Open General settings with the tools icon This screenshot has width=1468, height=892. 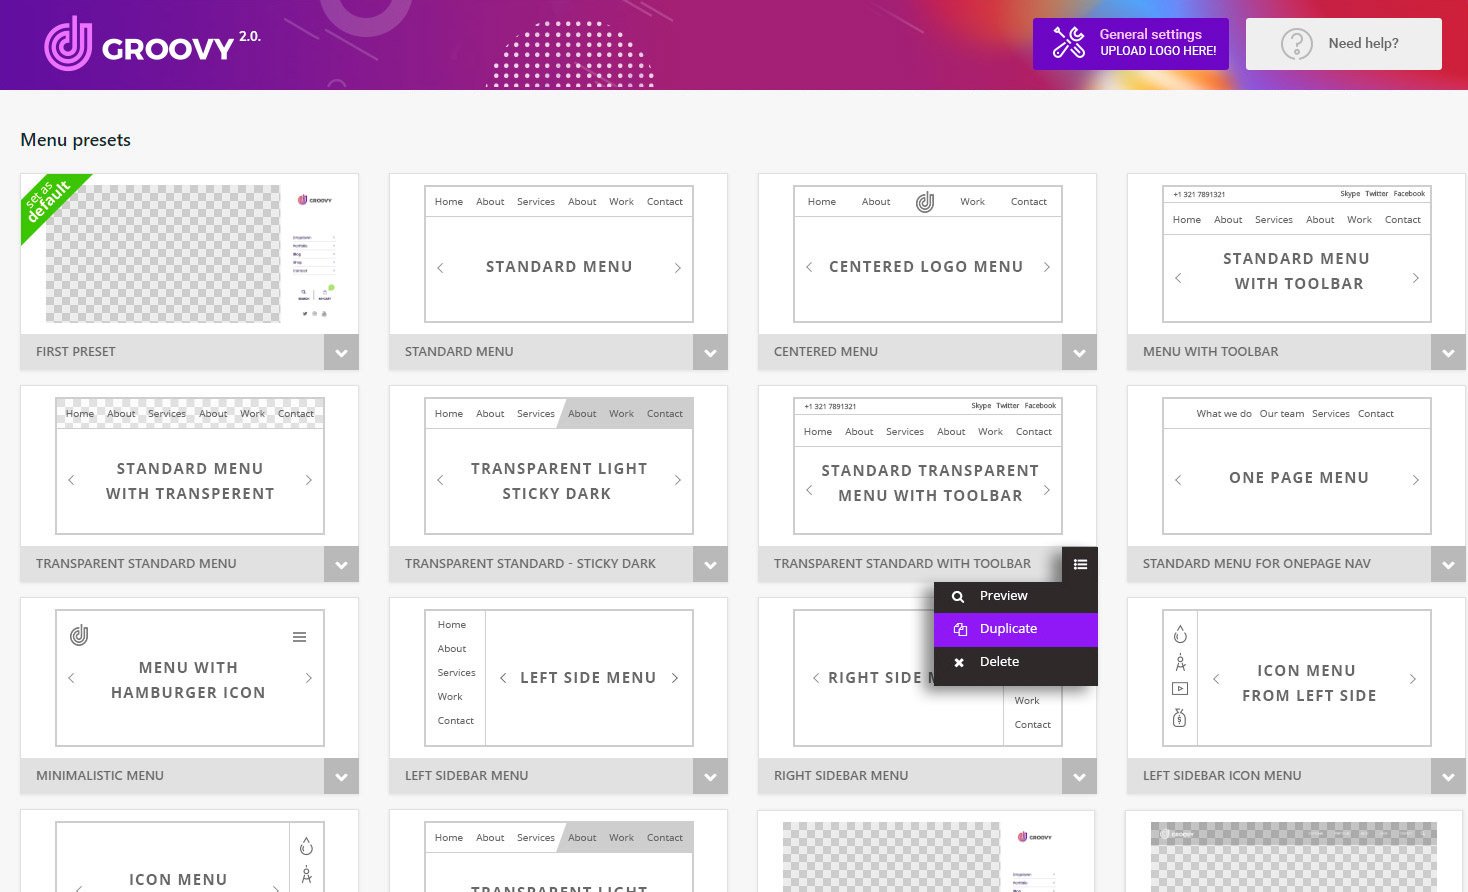[x=1068, y=43]
